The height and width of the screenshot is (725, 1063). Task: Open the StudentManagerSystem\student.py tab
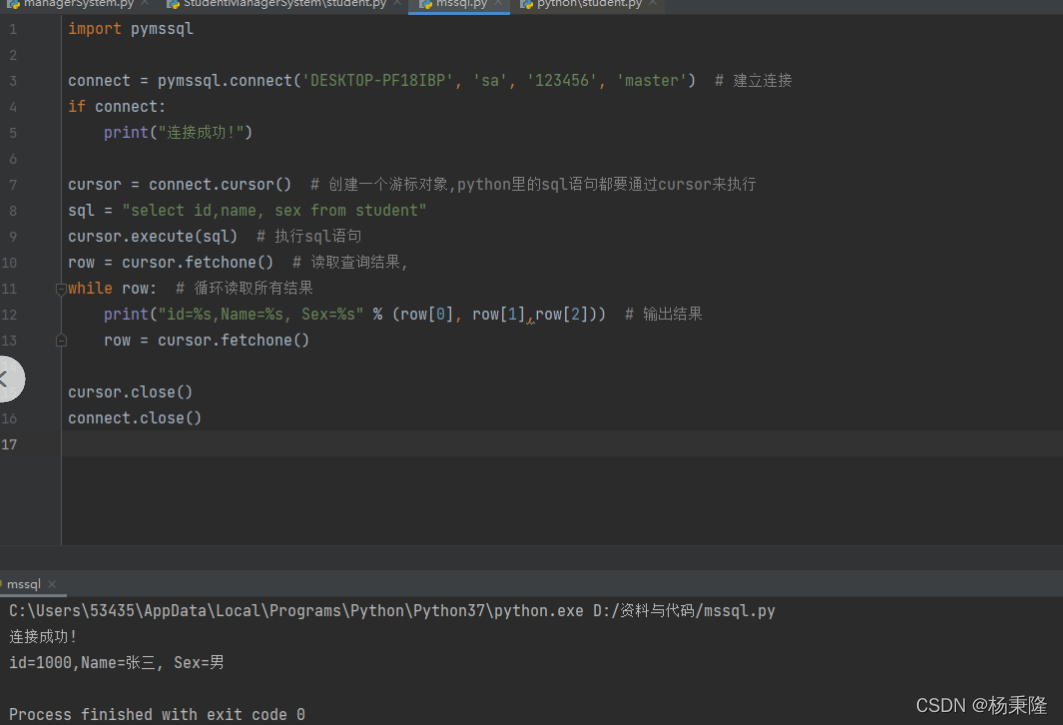tap(285, 4)
